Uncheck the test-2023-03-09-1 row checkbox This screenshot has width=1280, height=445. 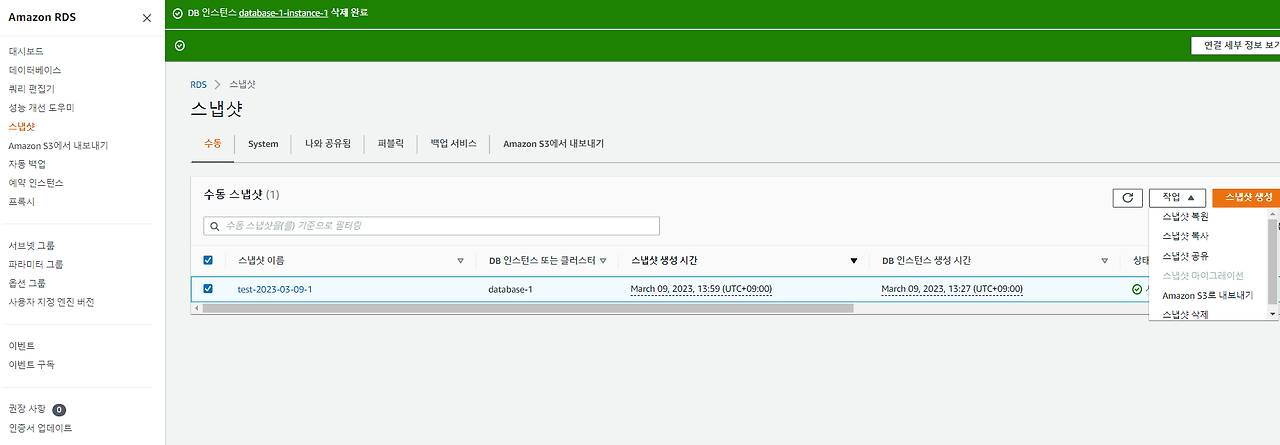click(208, 289)
